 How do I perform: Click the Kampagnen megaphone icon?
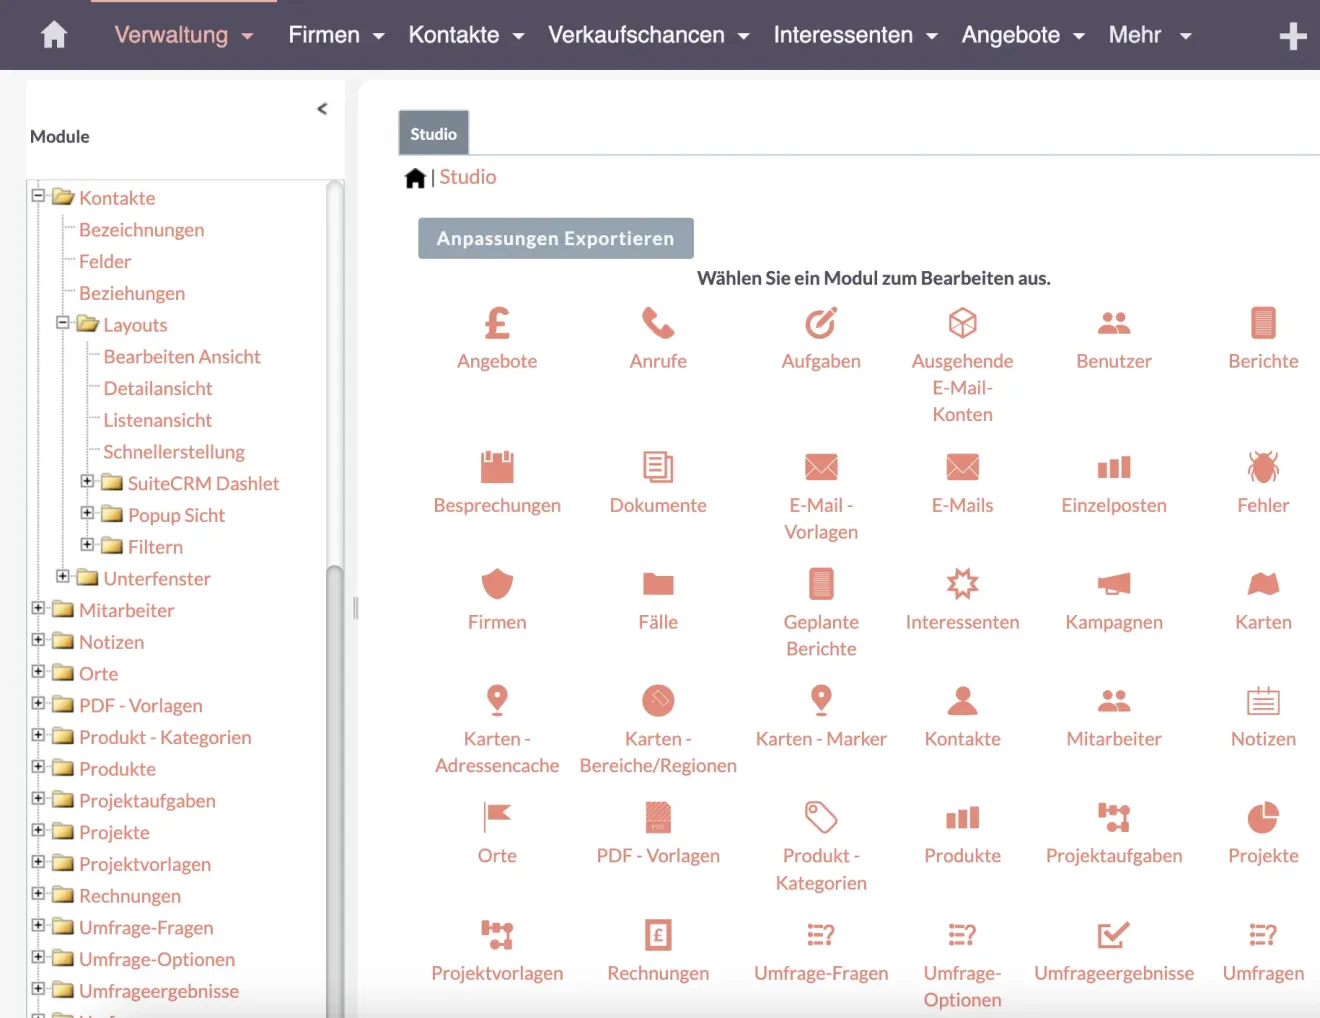1113,583
